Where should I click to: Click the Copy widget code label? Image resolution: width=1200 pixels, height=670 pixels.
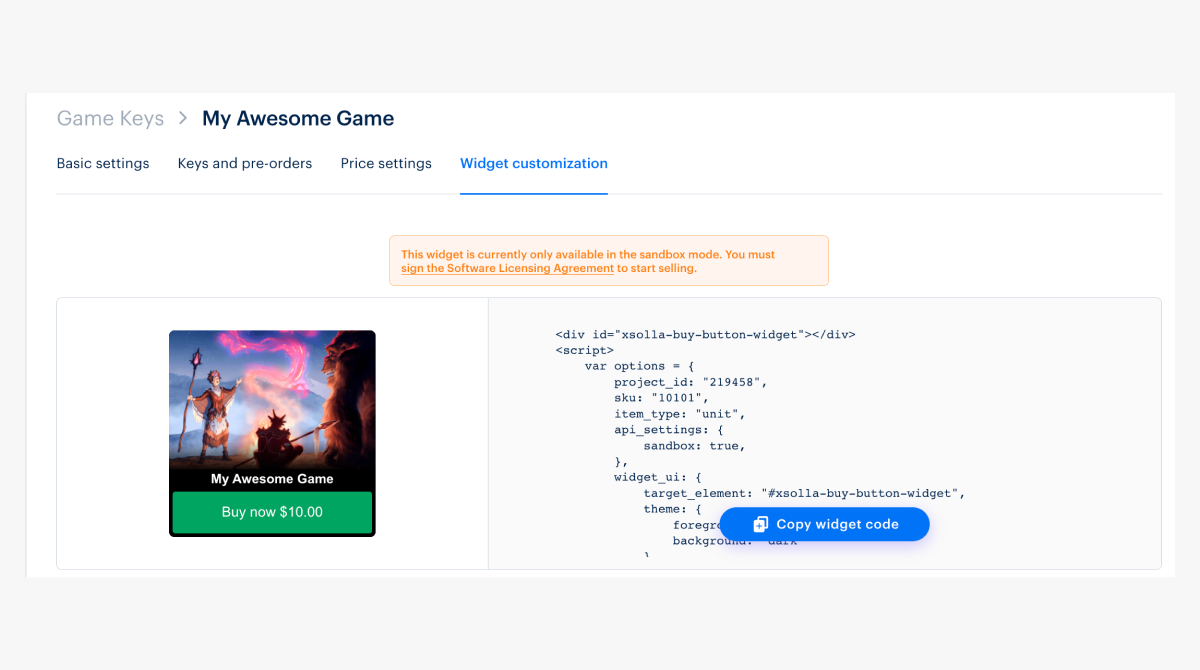[x=837, y=524]
